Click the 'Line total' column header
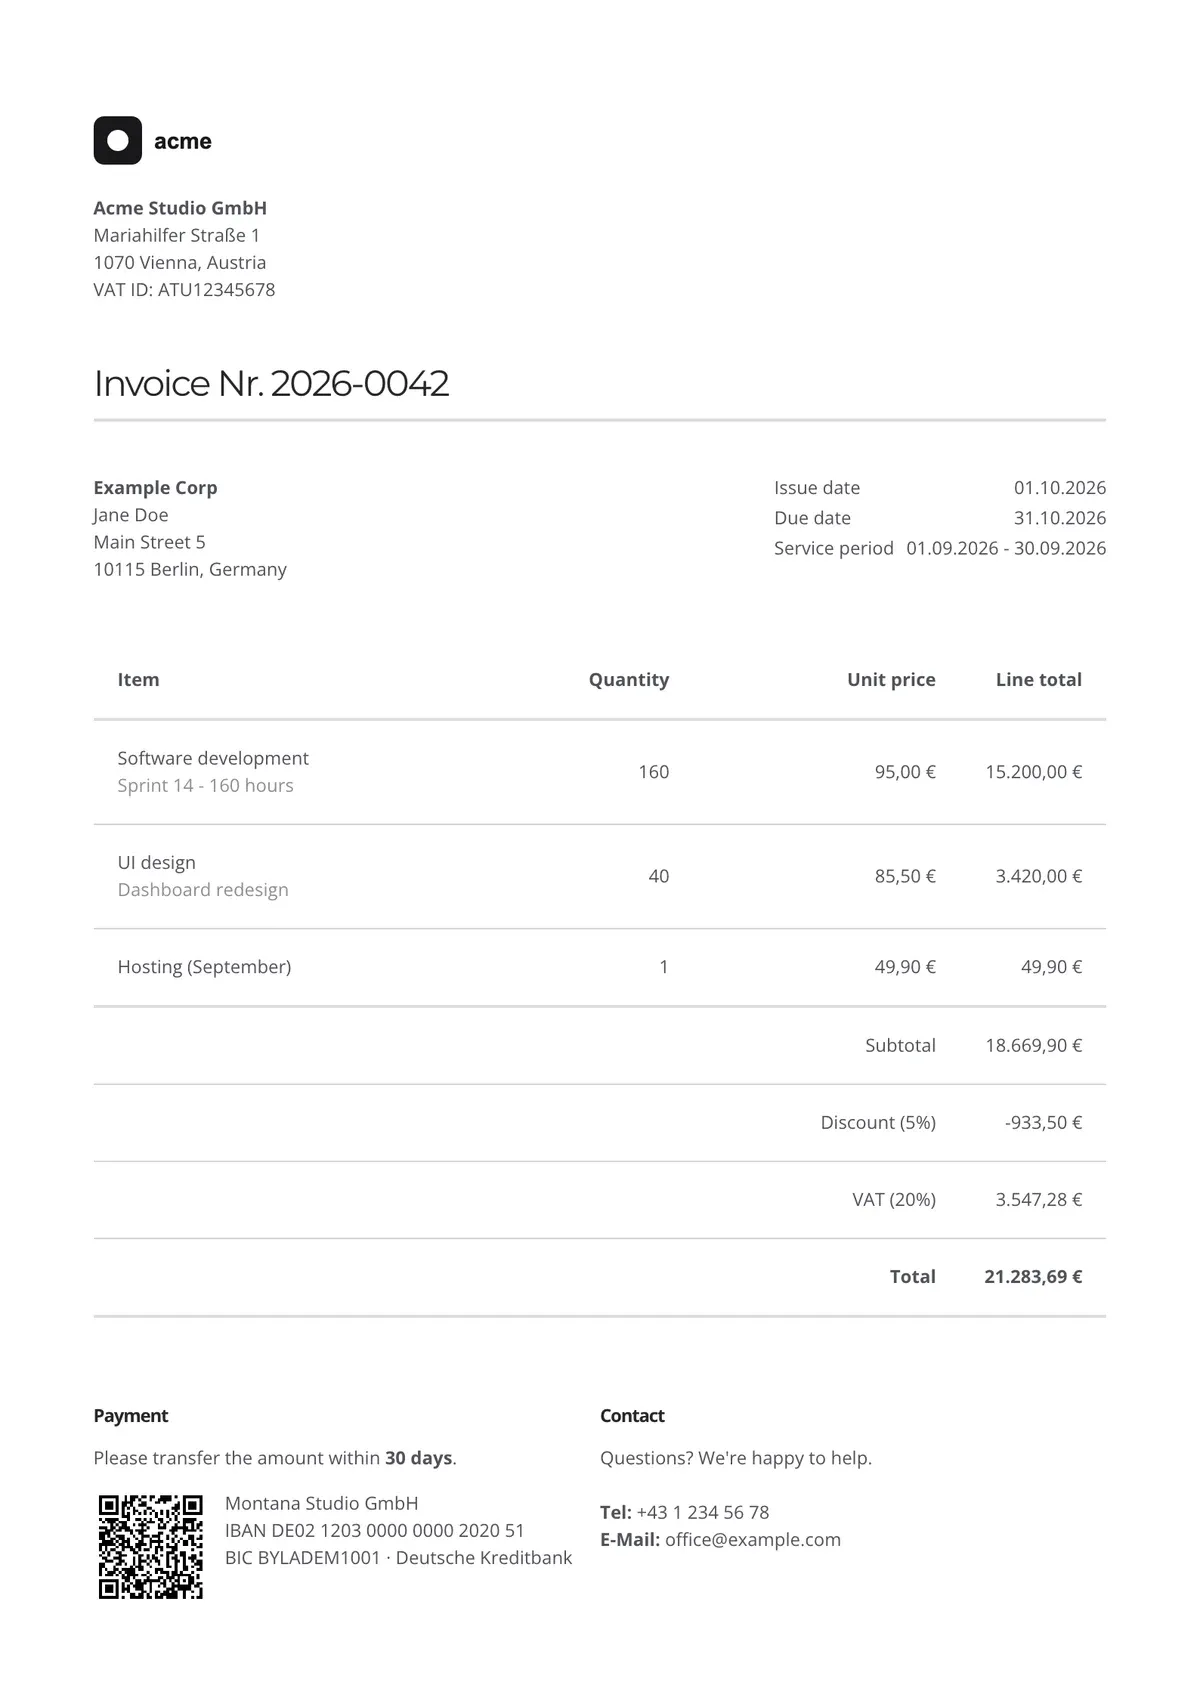The width and height of the screenshot is (1200, 1697). [1039, 680]
